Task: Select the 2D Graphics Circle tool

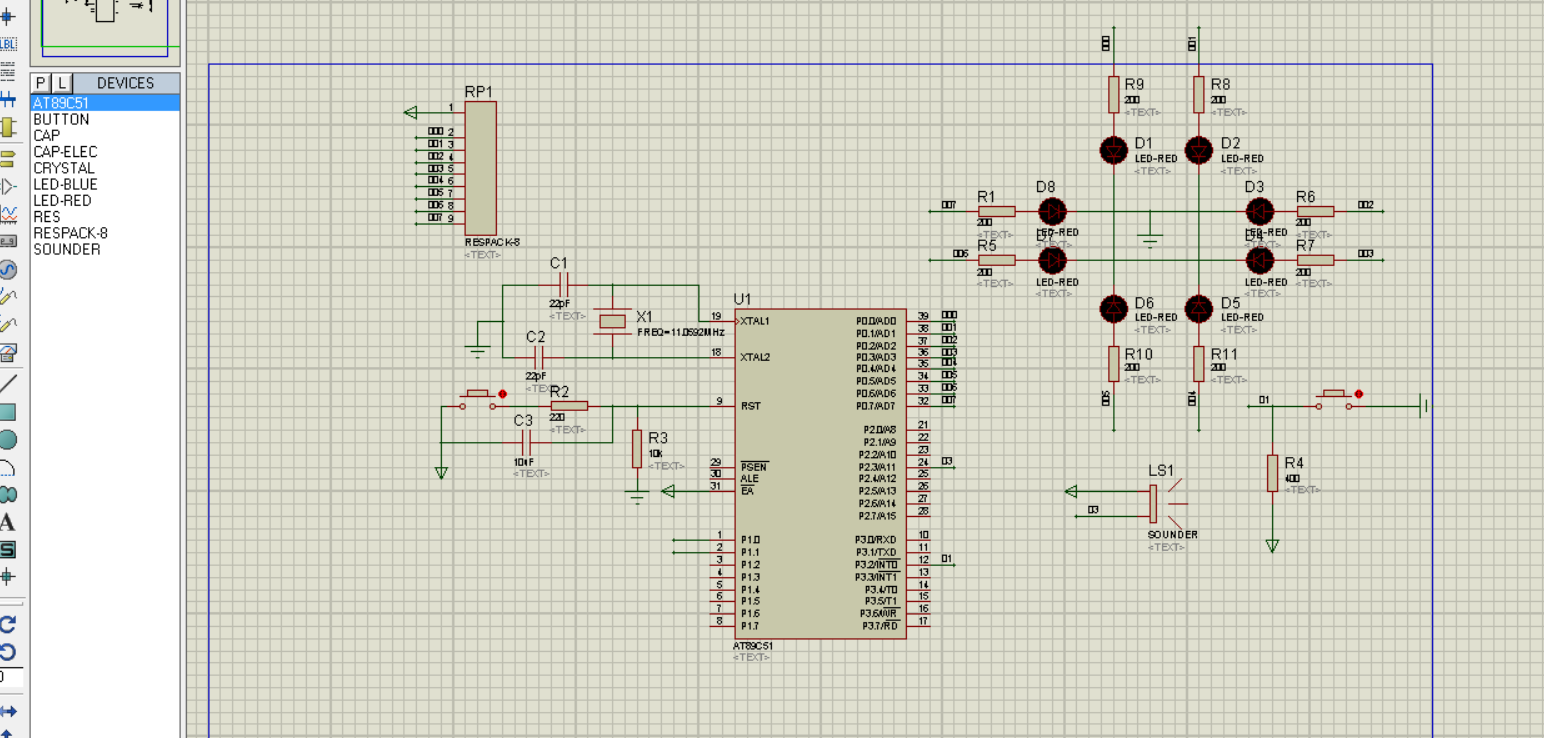Action: tap(8, 439)
